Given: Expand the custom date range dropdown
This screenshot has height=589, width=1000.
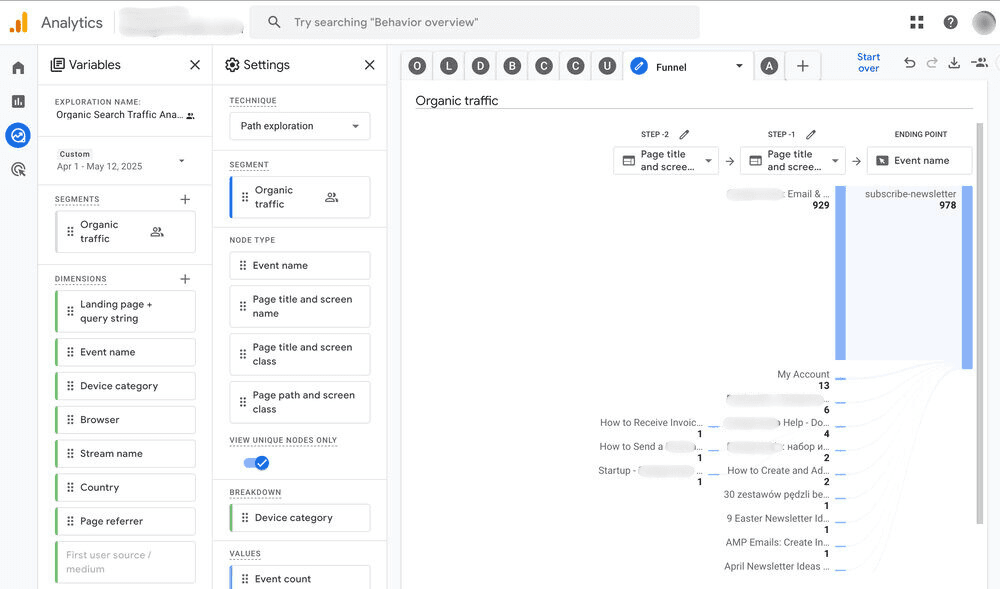Looking at the screenshot, I should click(181, 160).
